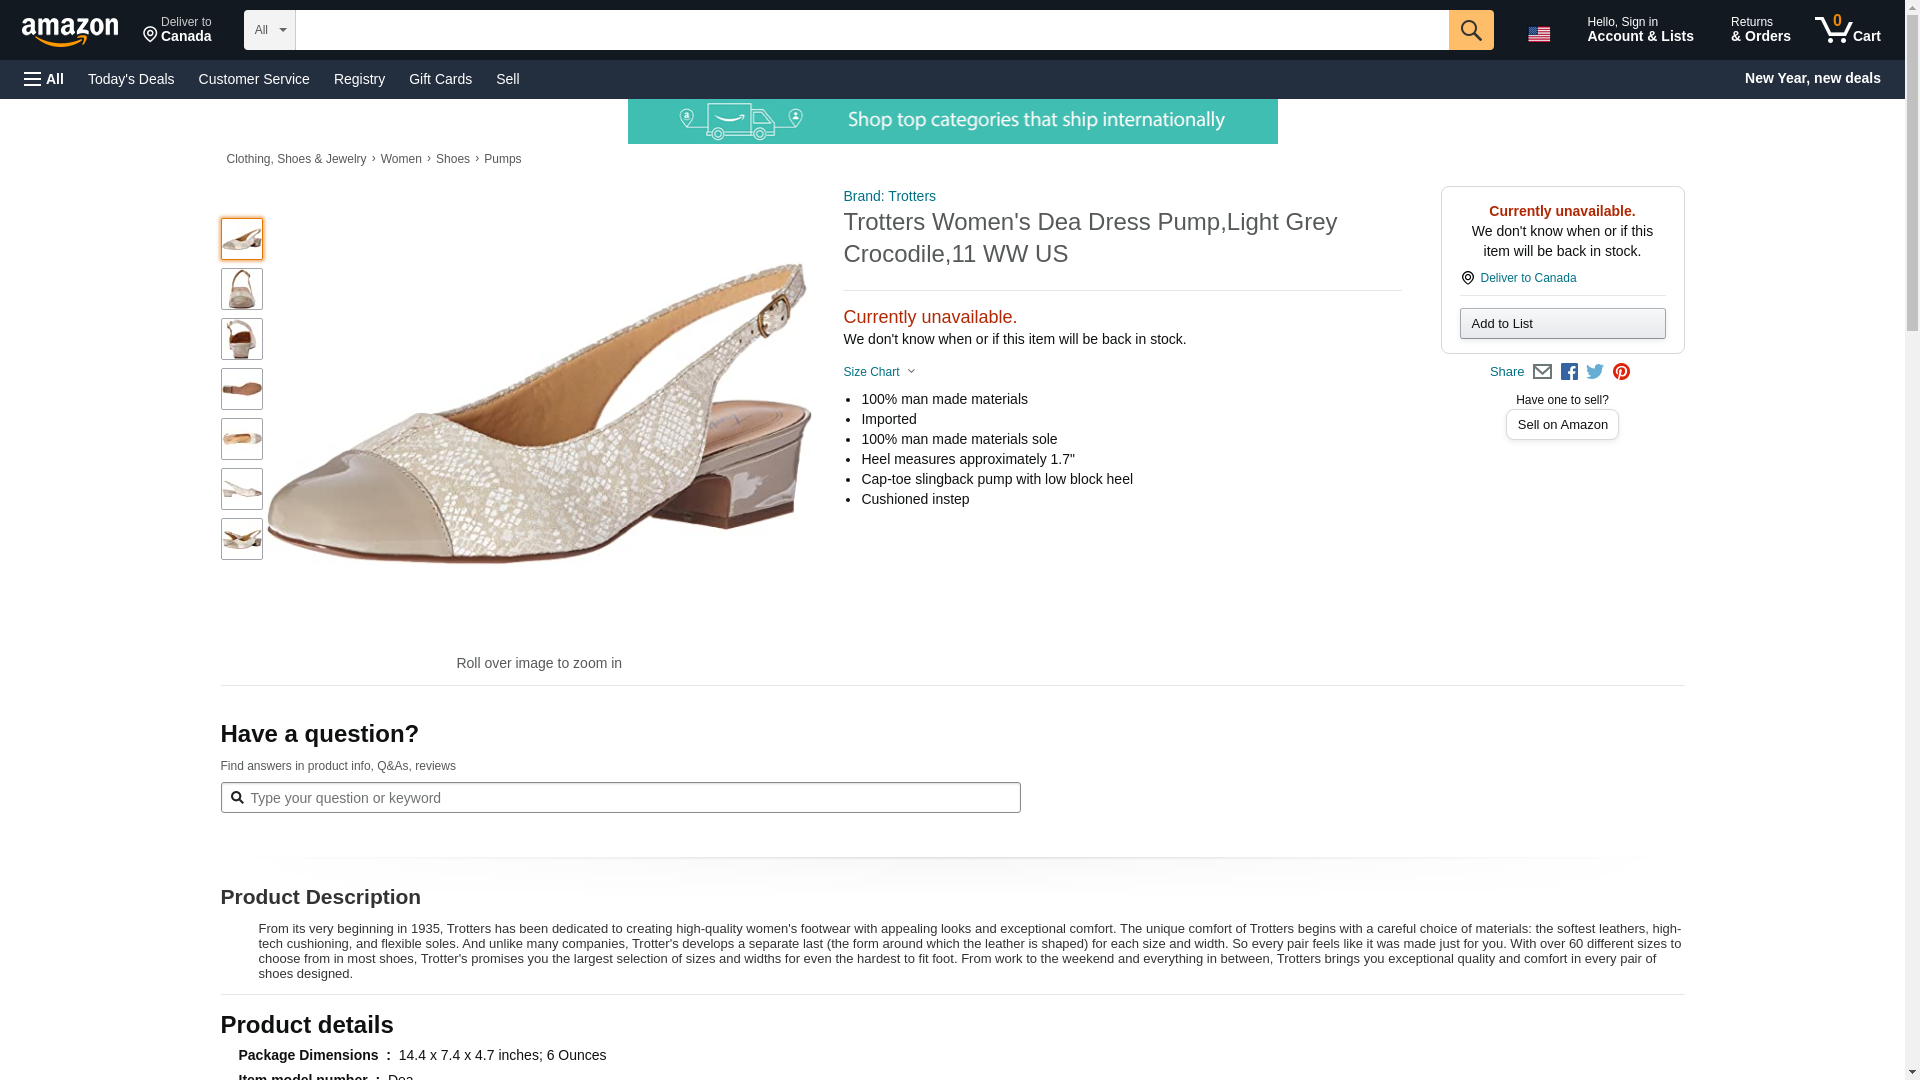This screenshot has height=1080, width=1920.
Task: Open the All search category dropdown
Action: [x=270, y=30]
